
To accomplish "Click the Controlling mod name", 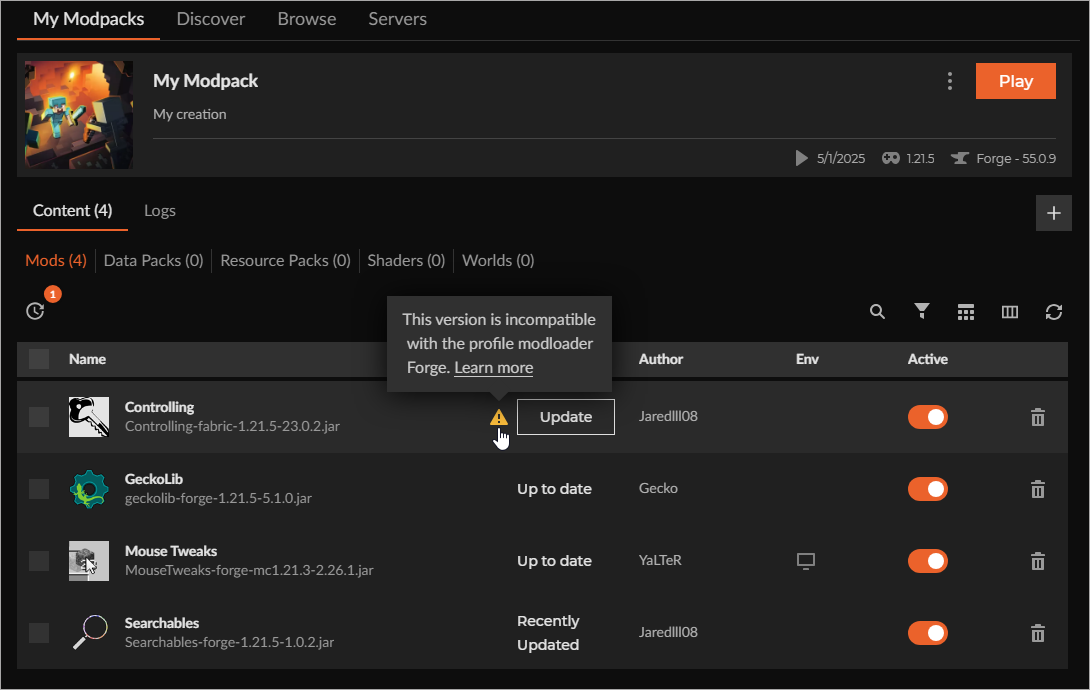I will [159, 407].
